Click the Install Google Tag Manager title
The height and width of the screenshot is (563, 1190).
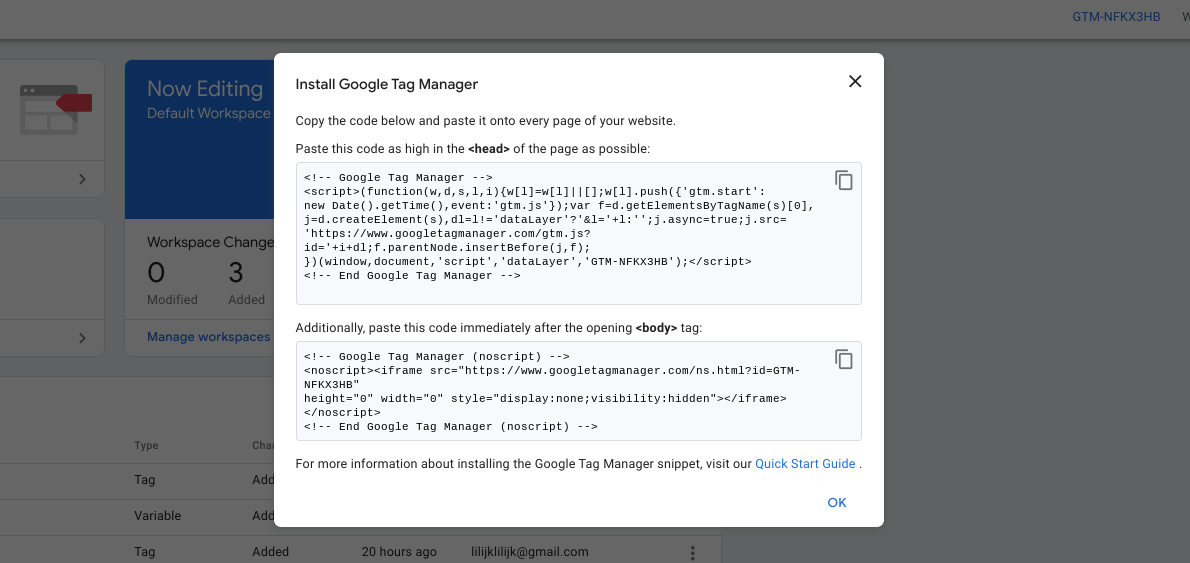coord(386,84)
